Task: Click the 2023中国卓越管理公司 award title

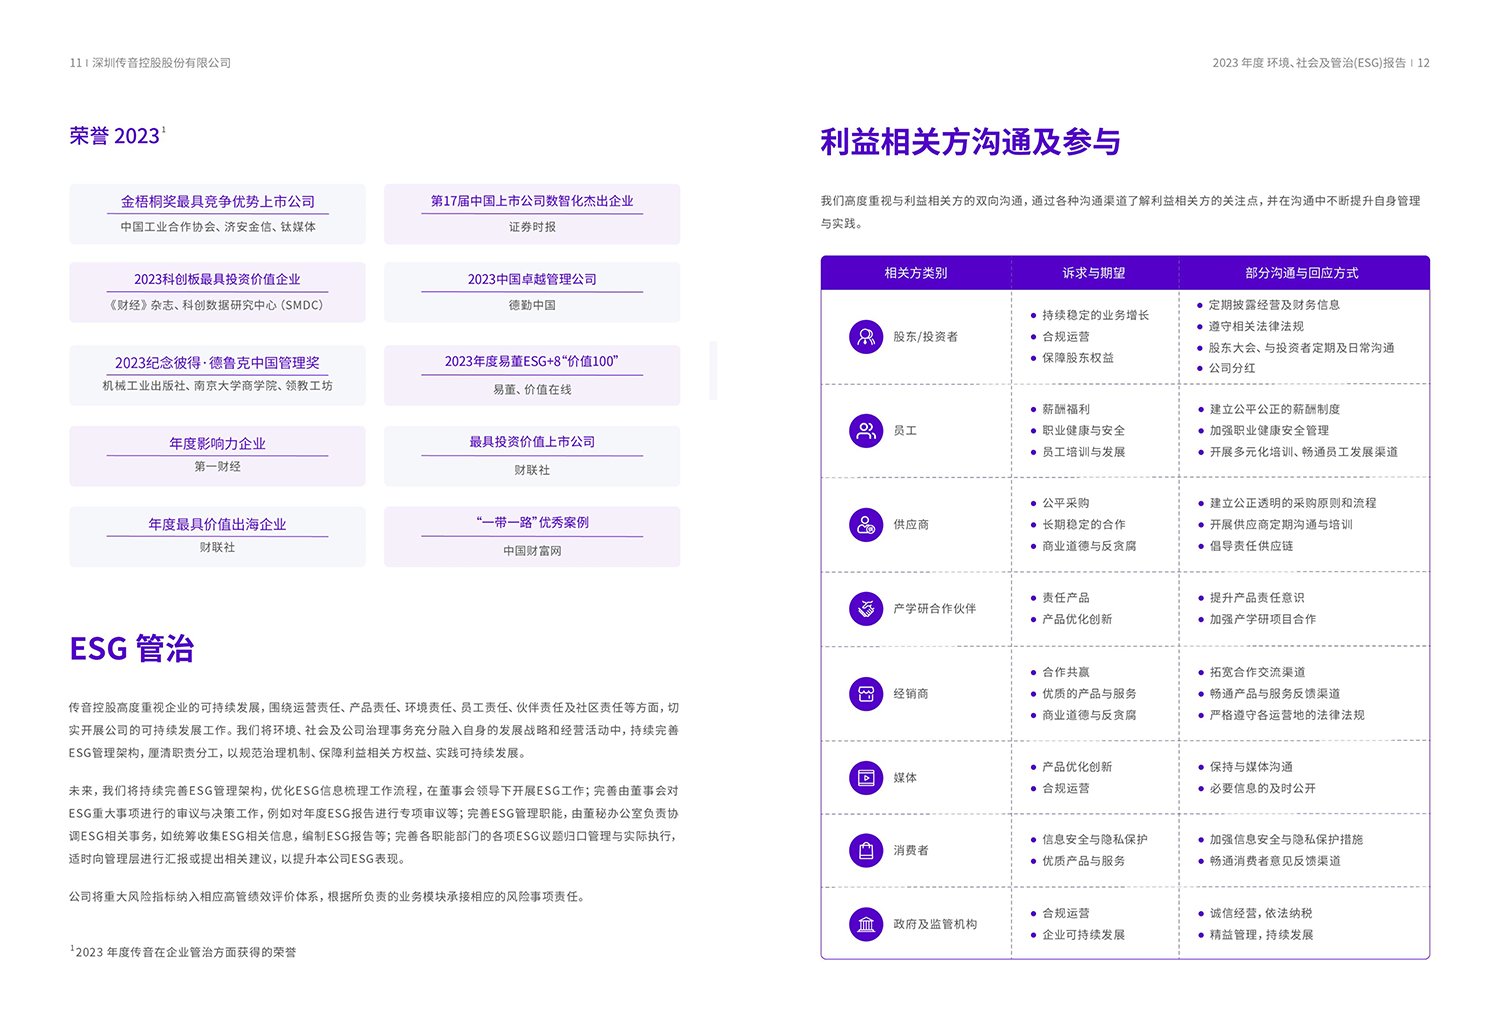Action: (532, 280)
